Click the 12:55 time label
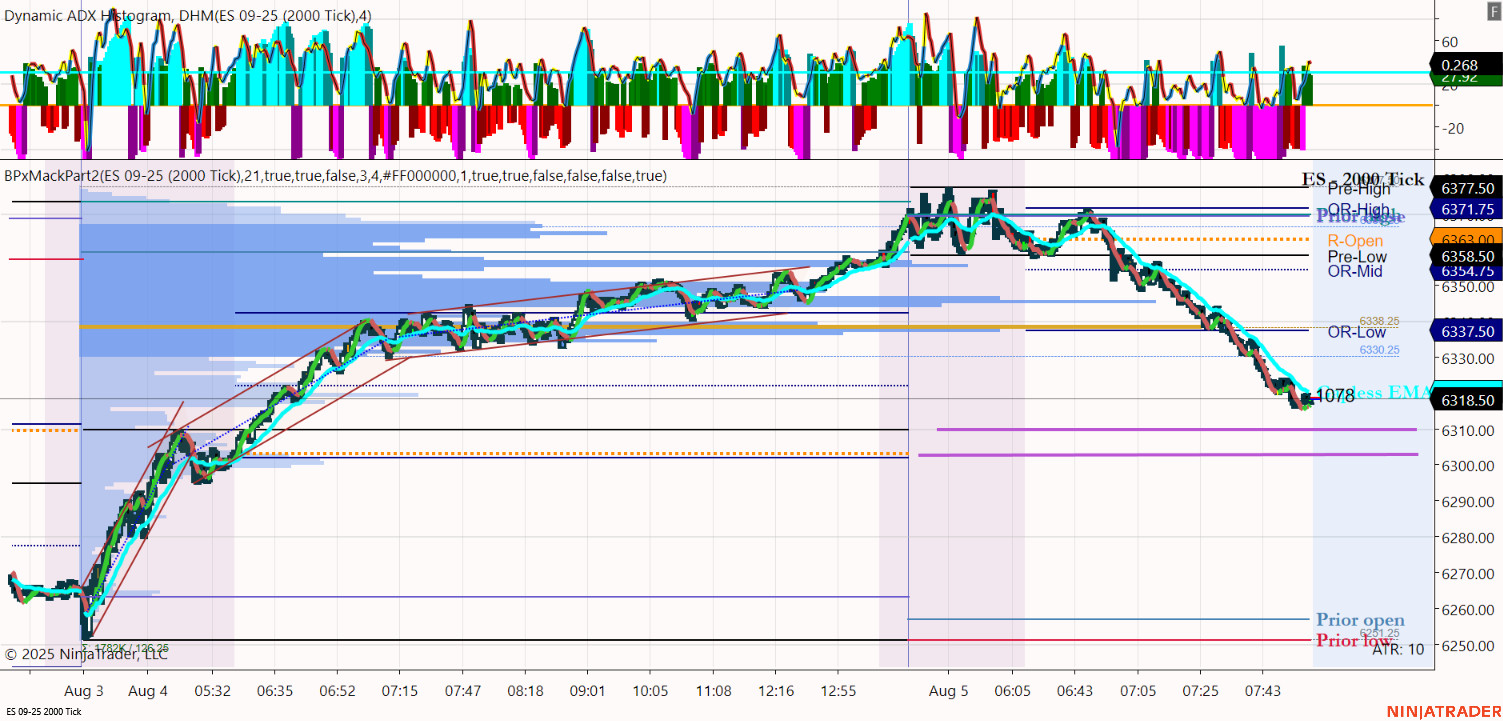 click(838, 691)
